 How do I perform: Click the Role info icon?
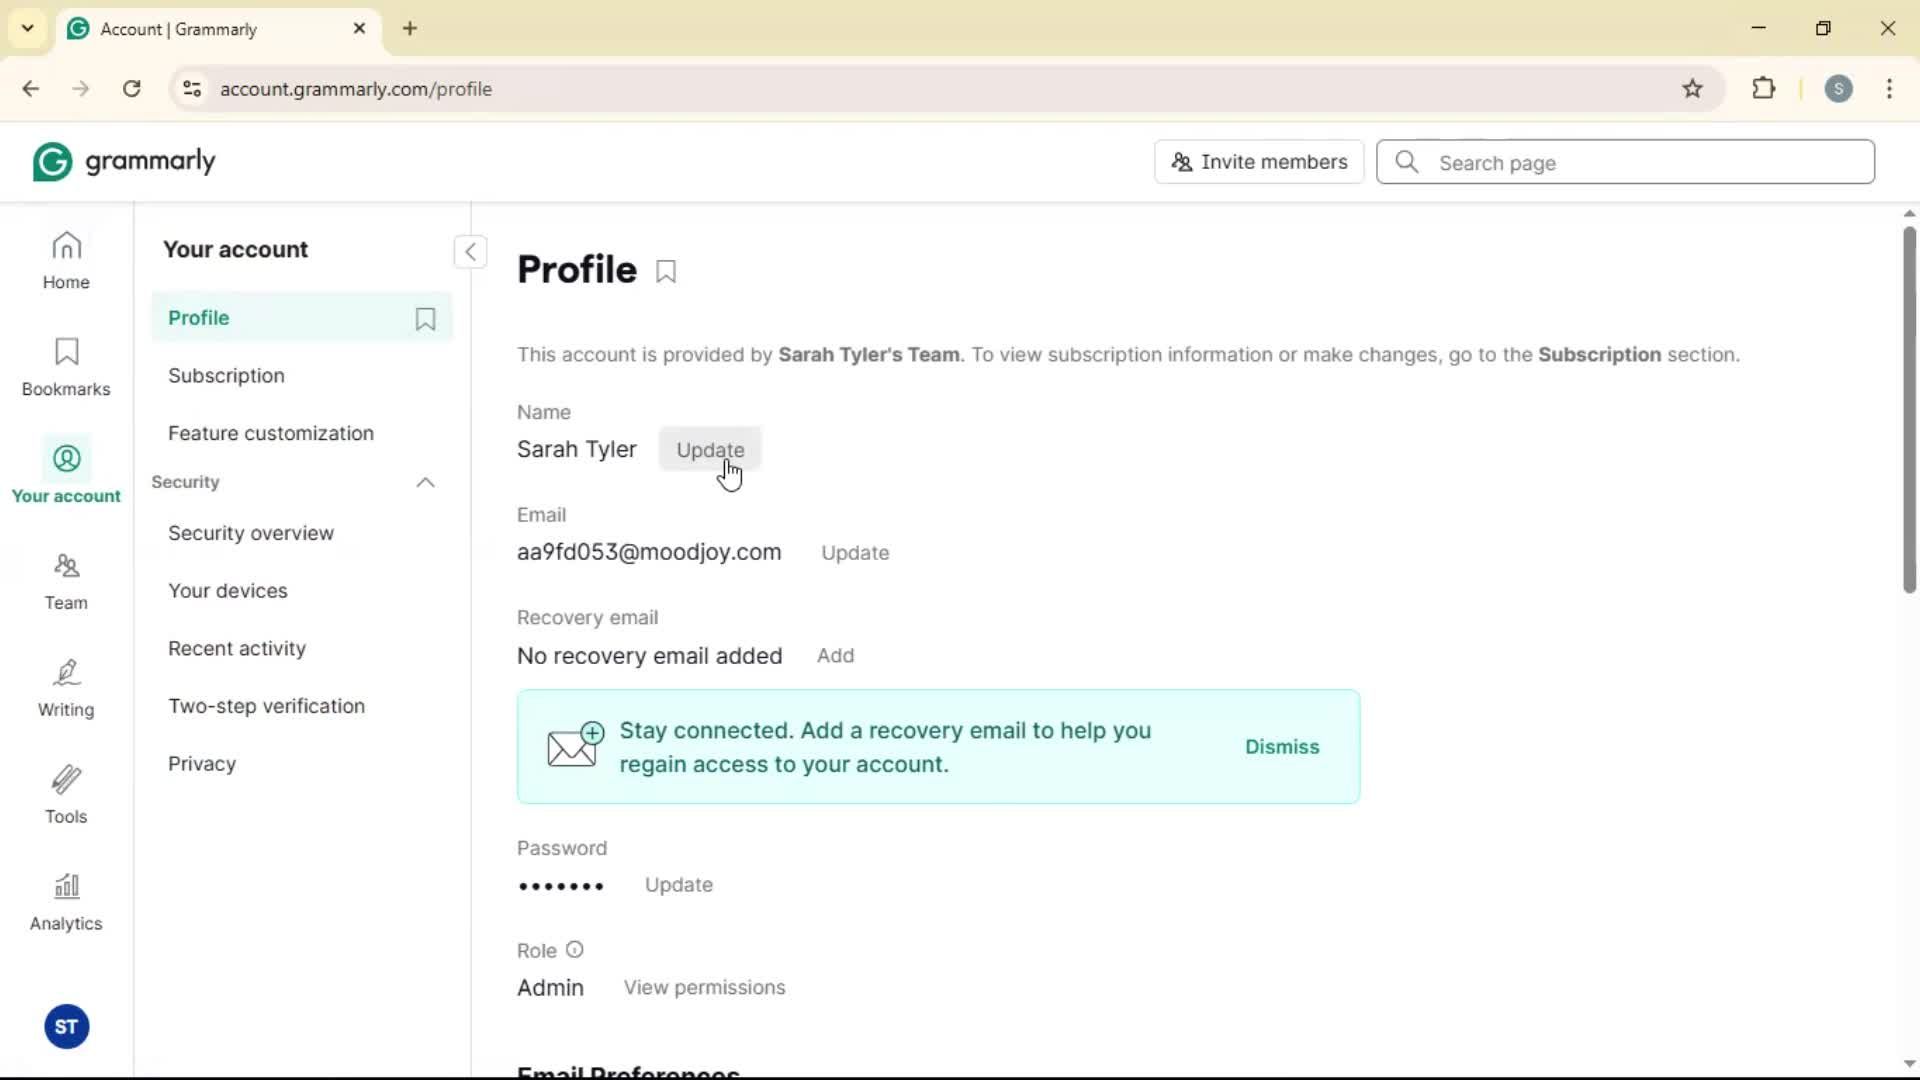pyautogui.click(x=574, y=950)
